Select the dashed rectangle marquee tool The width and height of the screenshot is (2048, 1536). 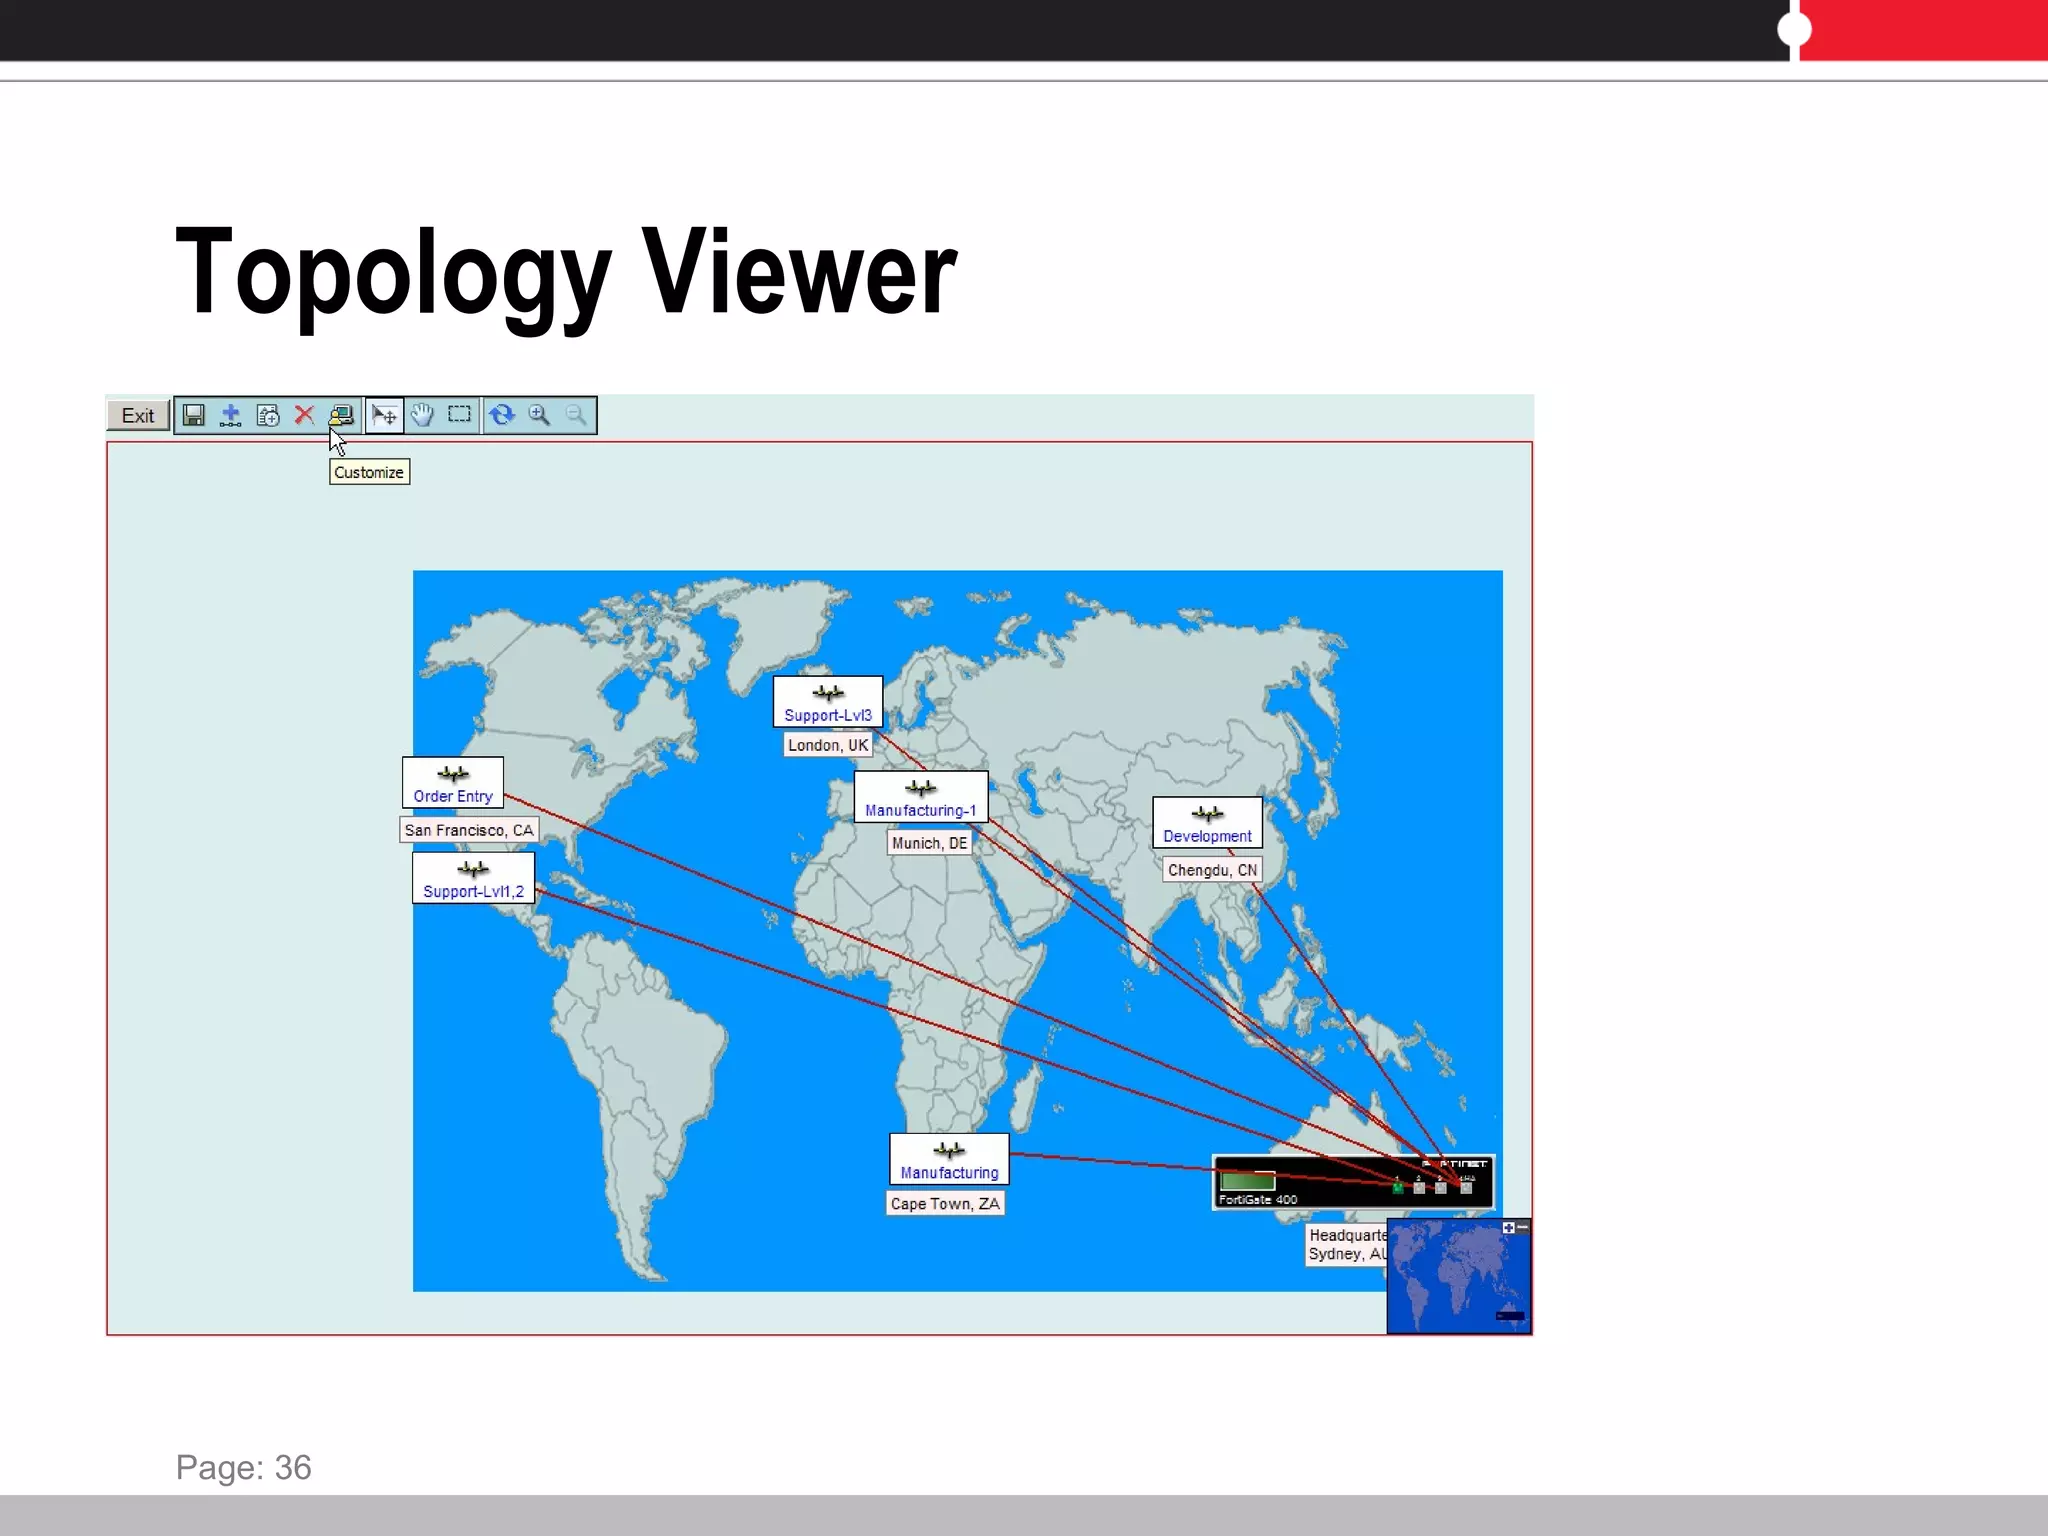pos(459,415)
